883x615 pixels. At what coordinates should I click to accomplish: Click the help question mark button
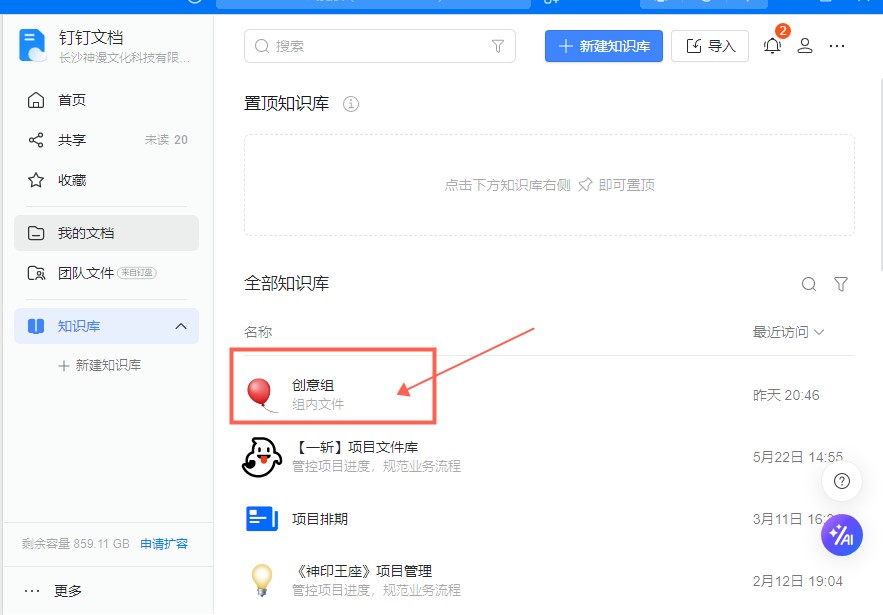coord(842,482)
